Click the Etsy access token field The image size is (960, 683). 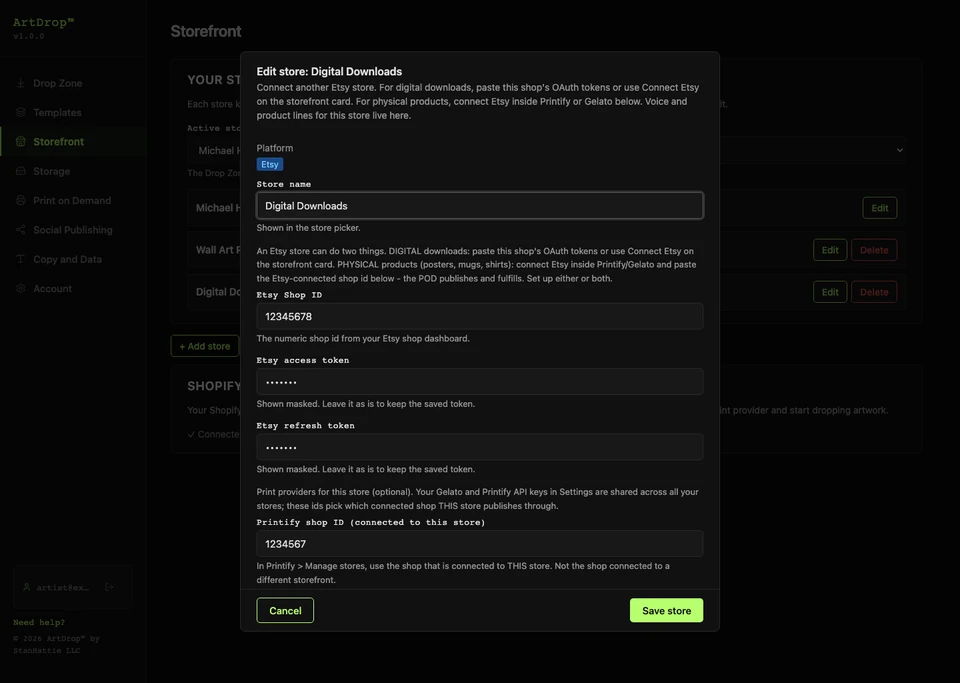[479, 382]
